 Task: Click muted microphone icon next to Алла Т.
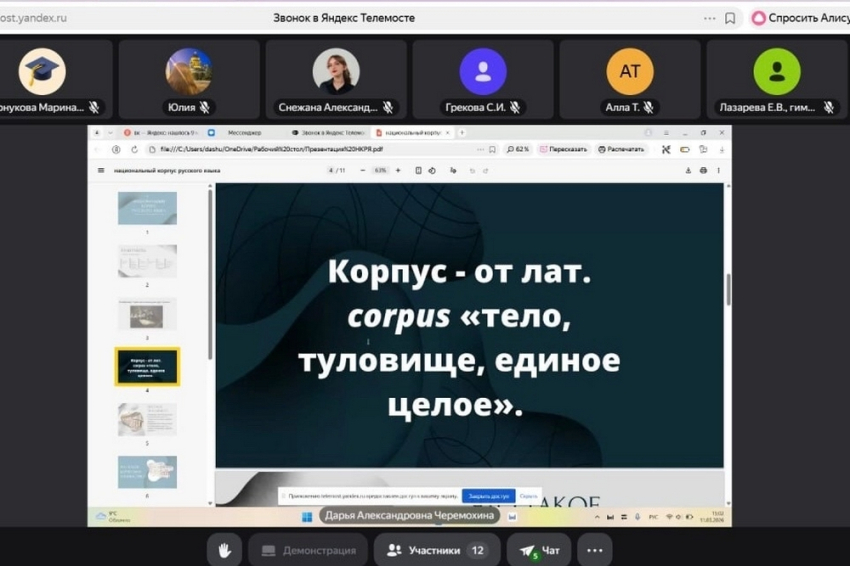(x=648, y=107)
